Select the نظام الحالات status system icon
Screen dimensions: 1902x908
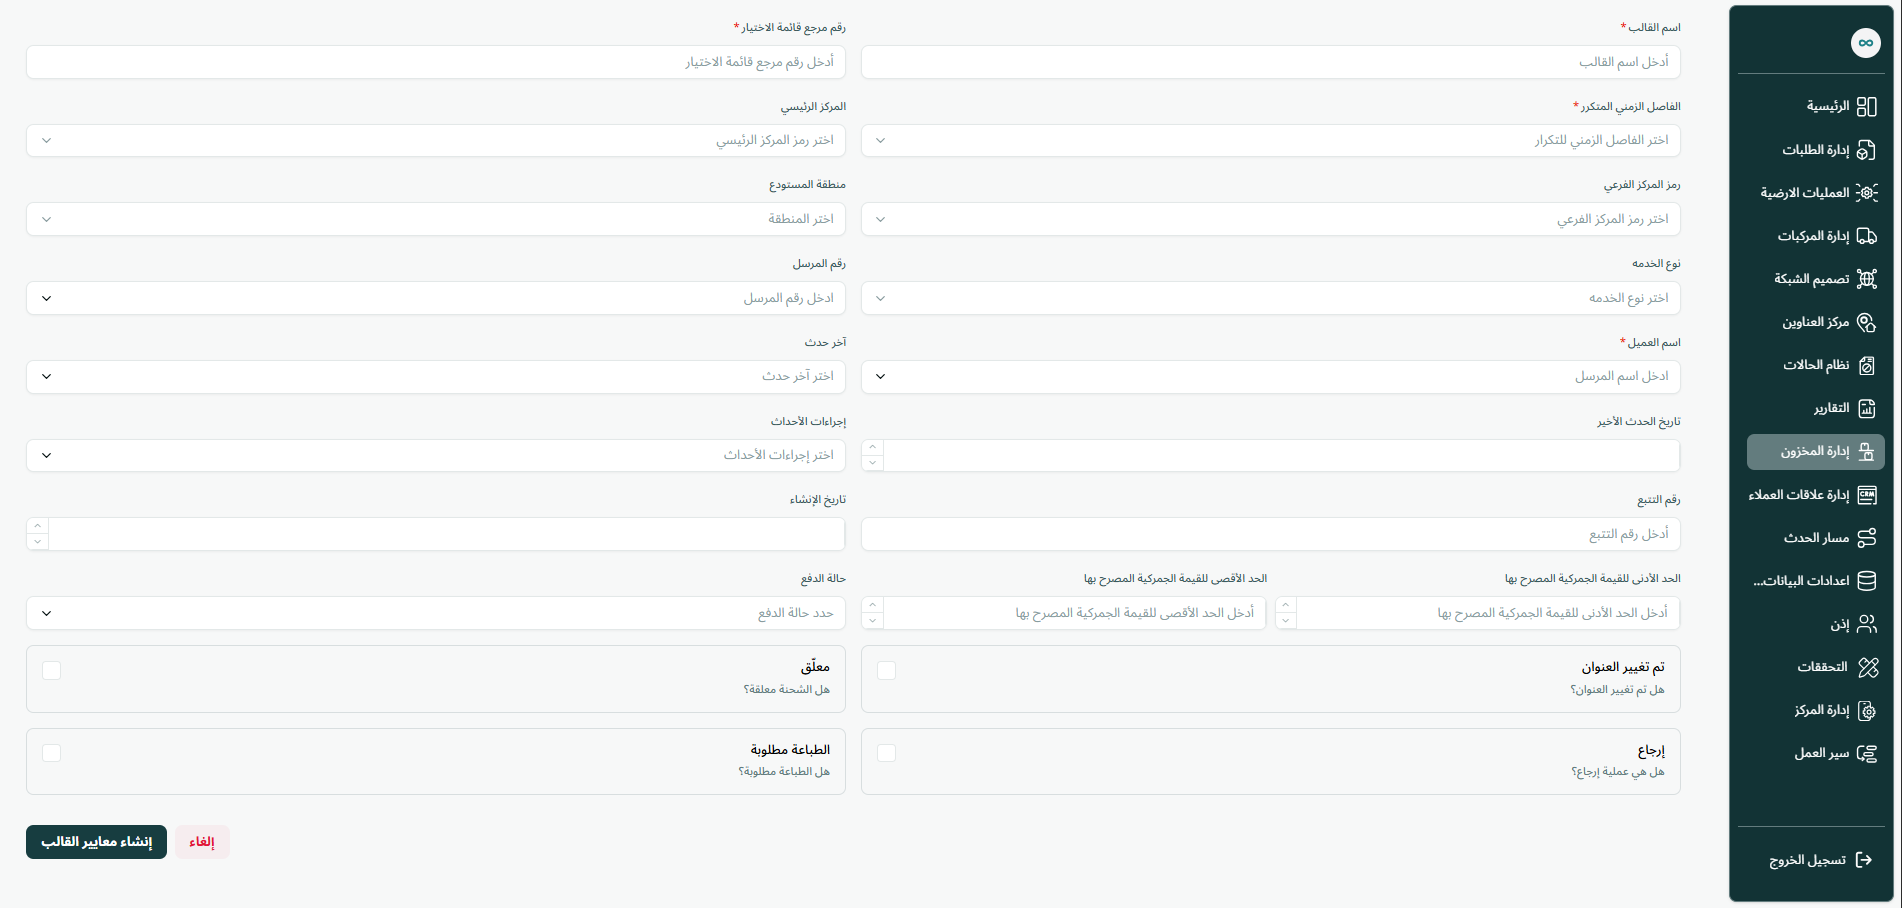pos(1866,365)
